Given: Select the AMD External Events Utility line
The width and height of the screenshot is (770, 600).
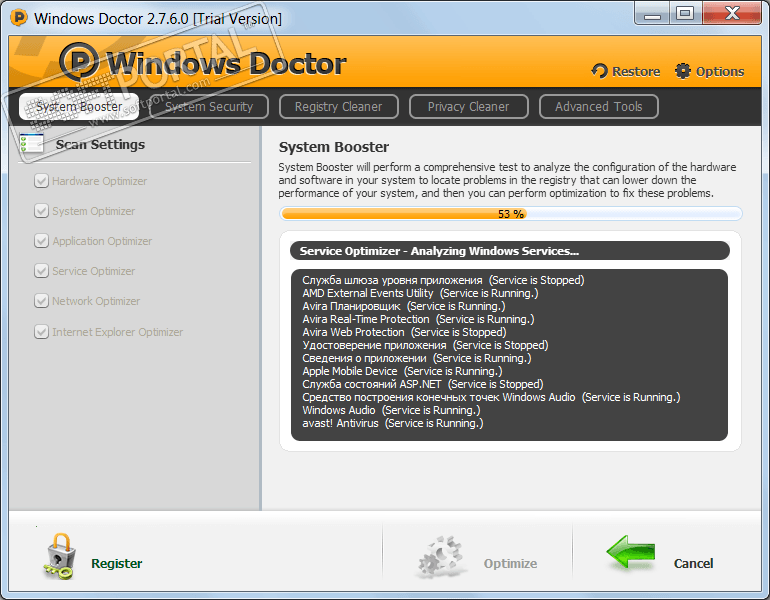Looking at the screenshot, I should (x=420, y=293).
